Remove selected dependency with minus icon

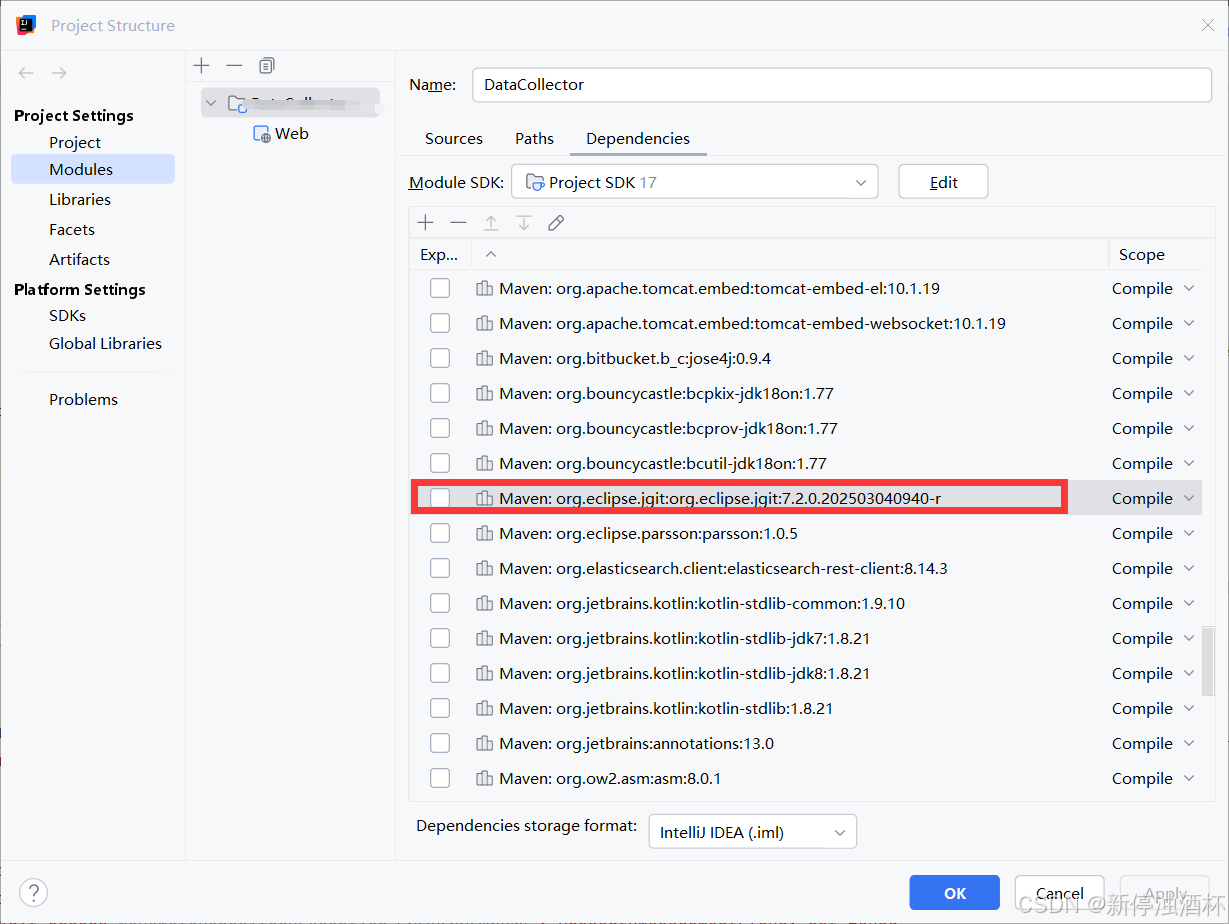(x=458, y=222)
